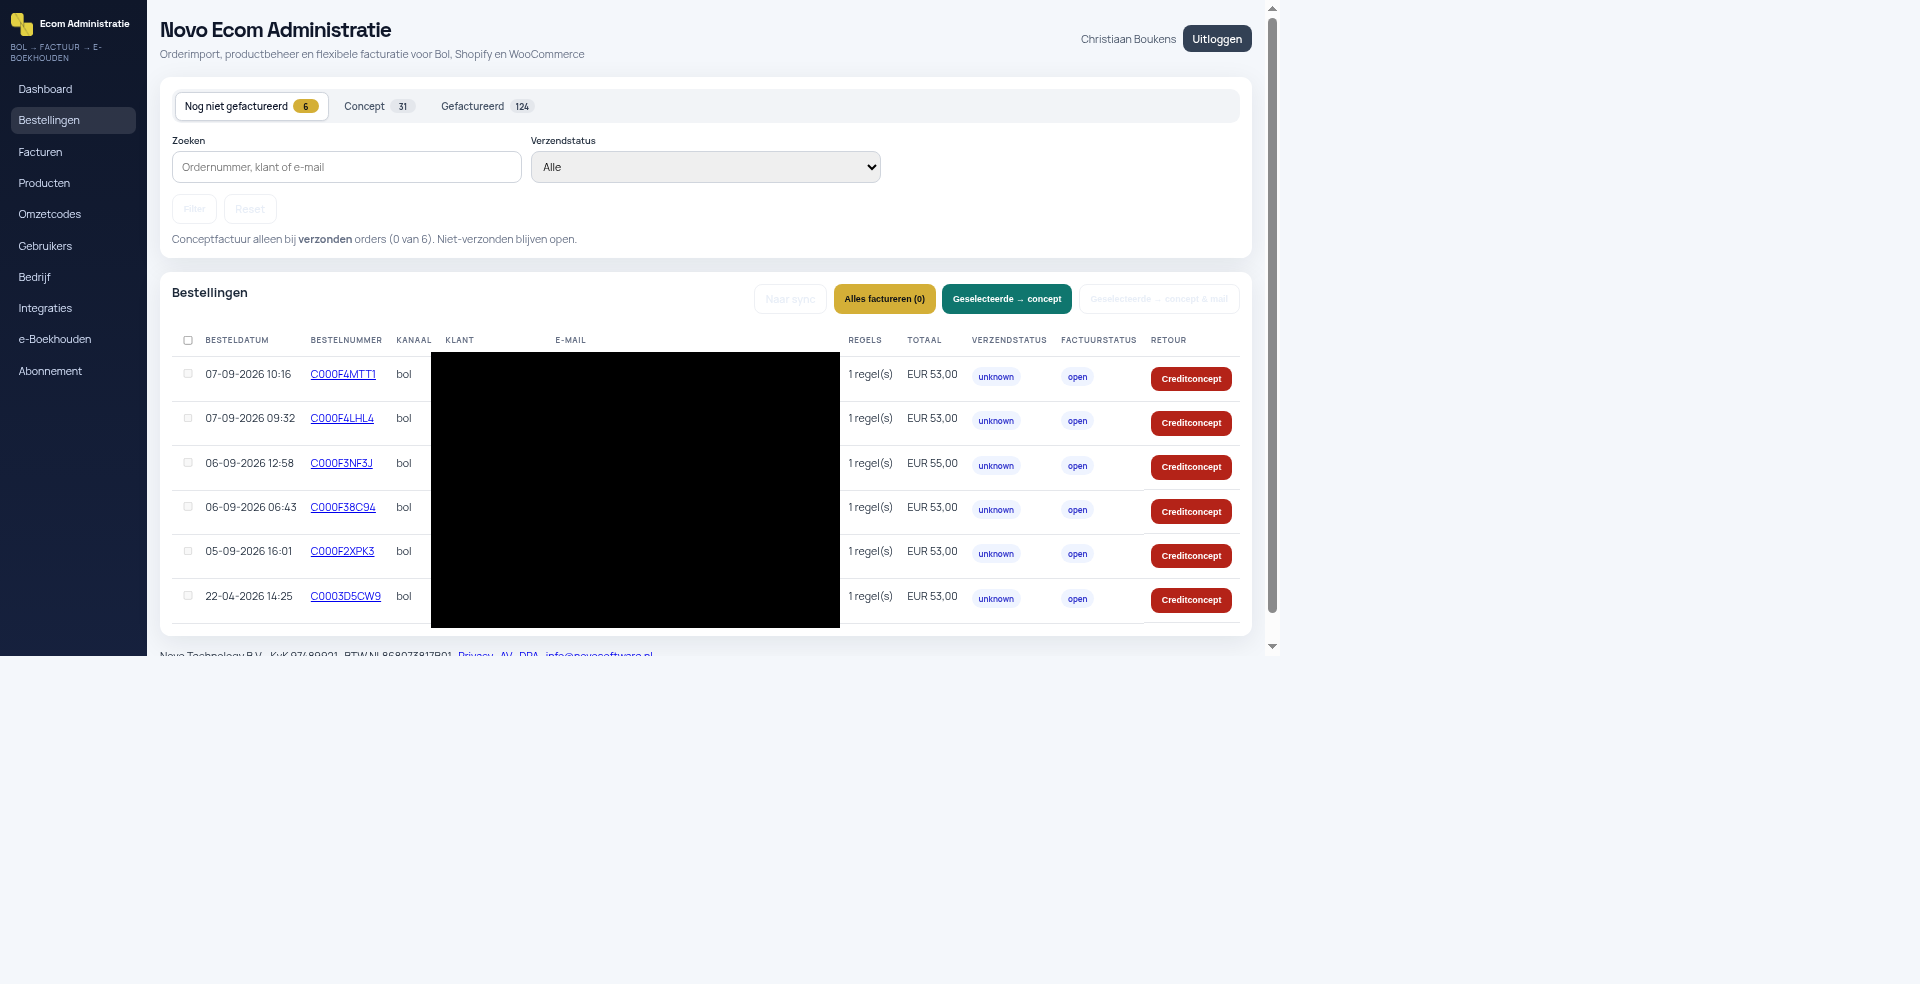Image resolution: width=1920 pixels, height=984 pixels.
Task: Open Bestellingen in the sidebar
Action: (x=73, y=120)
